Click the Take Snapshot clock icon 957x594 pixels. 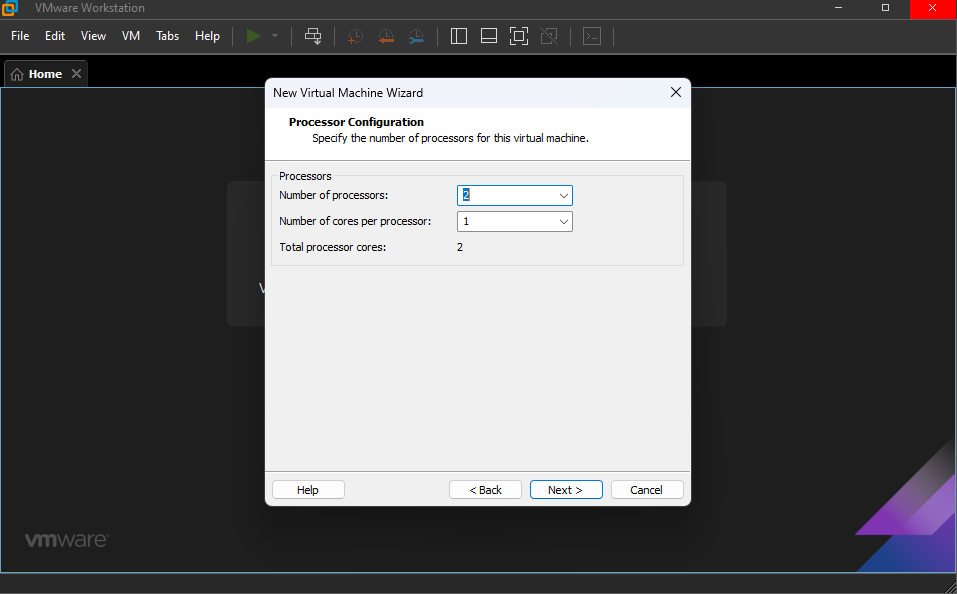click(355, 36)
